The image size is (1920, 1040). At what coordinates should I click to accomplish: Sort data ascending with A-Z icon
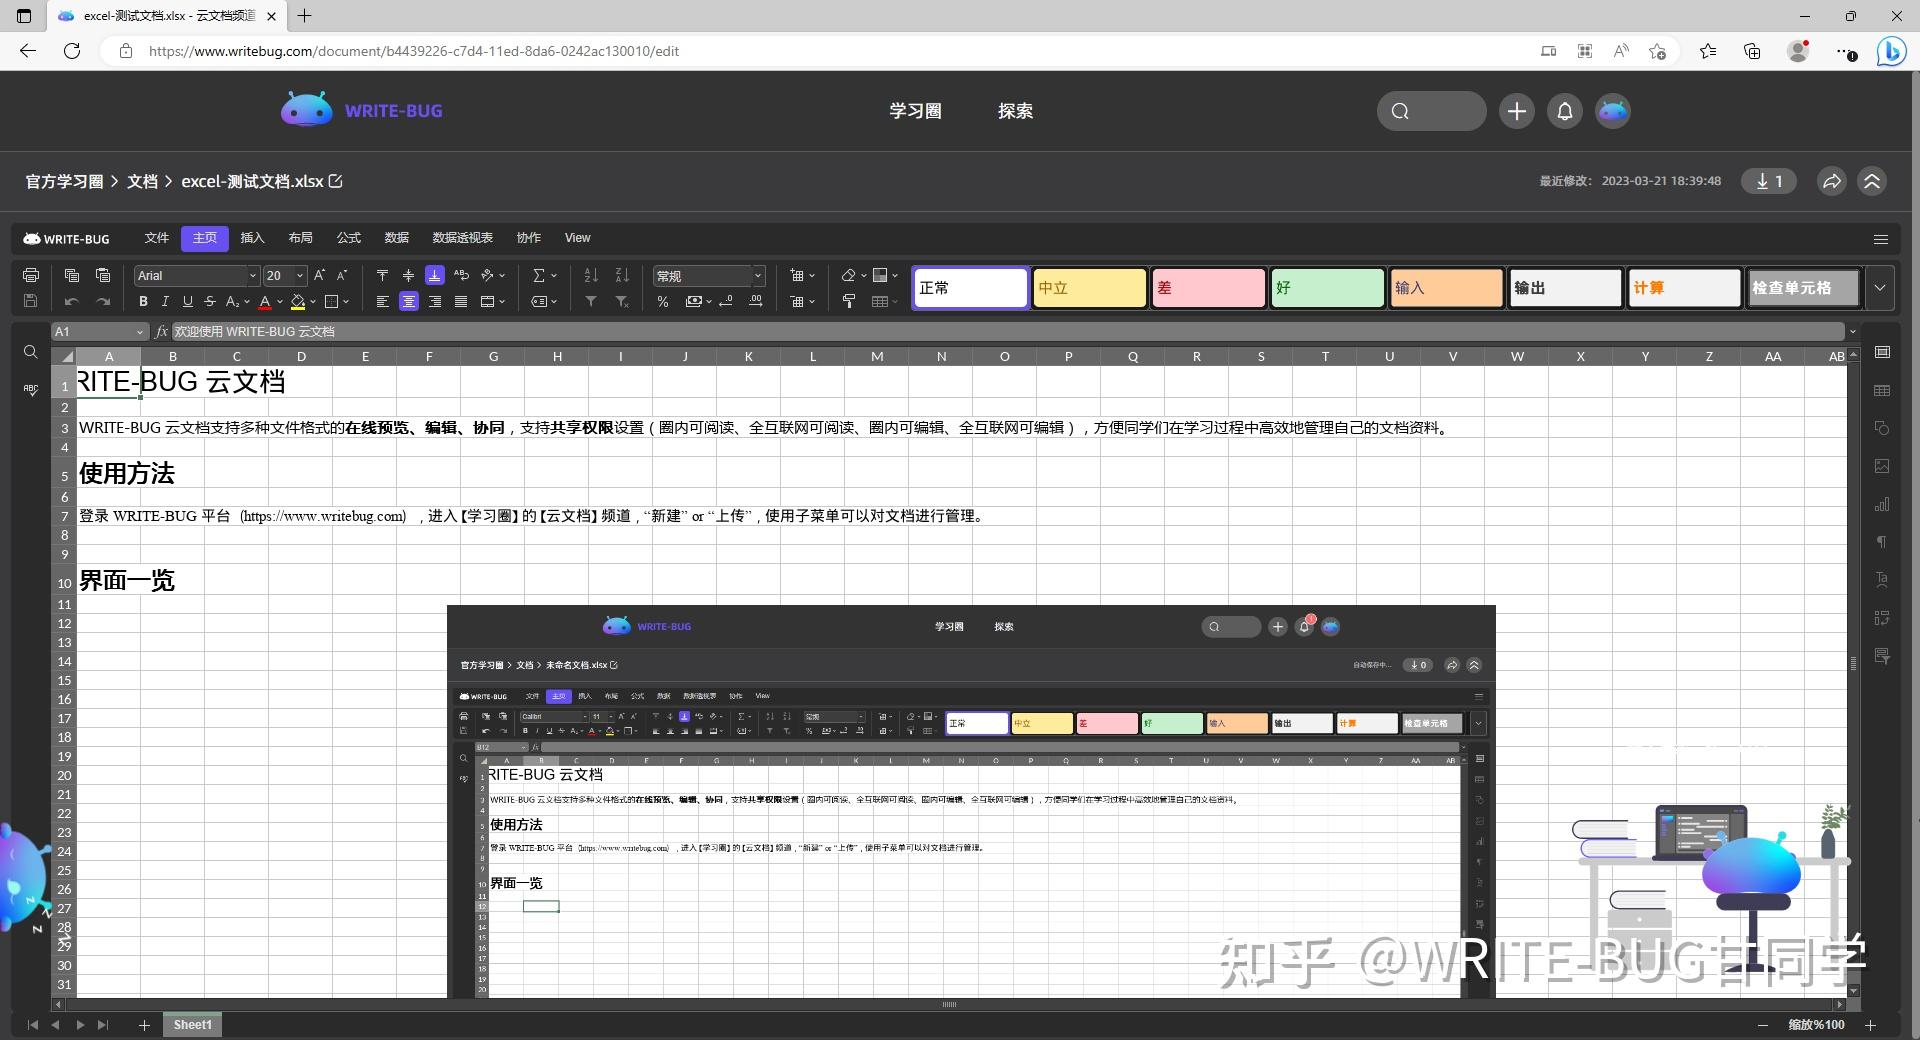tap(590, 276)
